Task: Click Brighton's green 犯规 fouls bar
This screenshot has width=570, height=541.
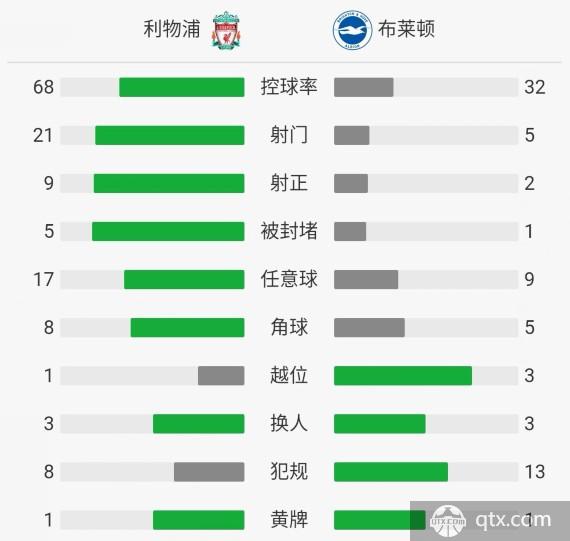Action: 391,472
